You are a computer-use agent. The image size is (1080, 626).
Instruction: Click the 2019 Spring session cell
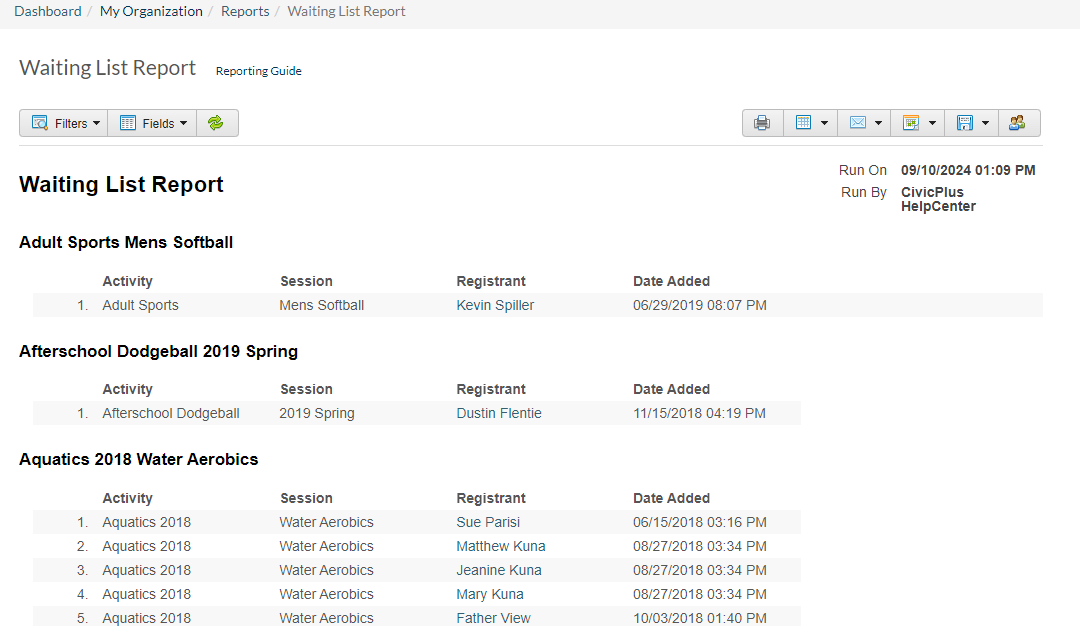317,413
